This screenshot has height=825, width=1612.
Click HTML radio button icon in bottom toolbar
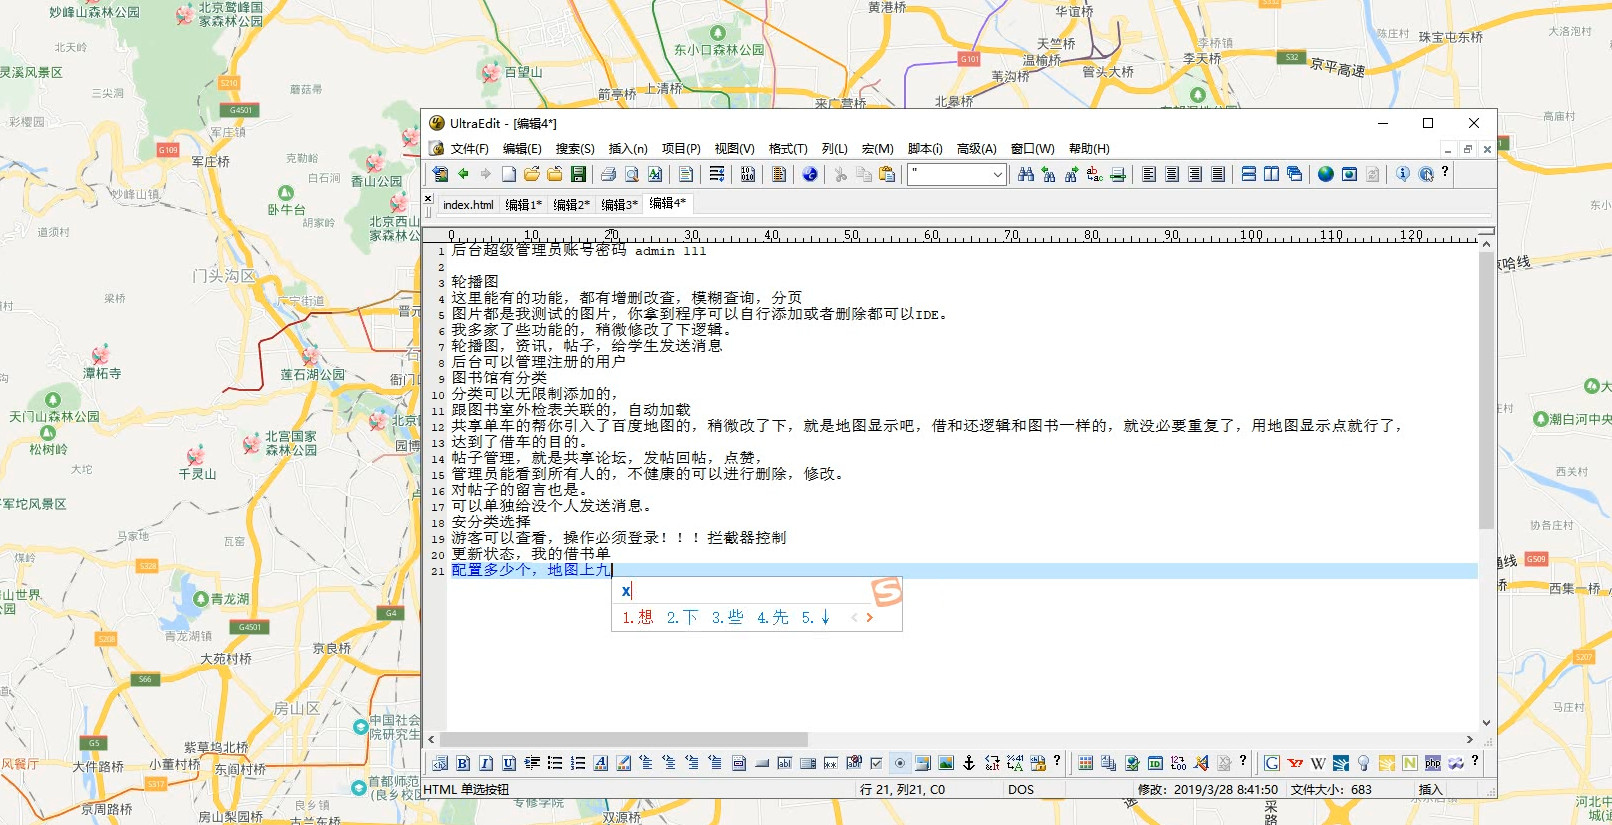(900, 763)
